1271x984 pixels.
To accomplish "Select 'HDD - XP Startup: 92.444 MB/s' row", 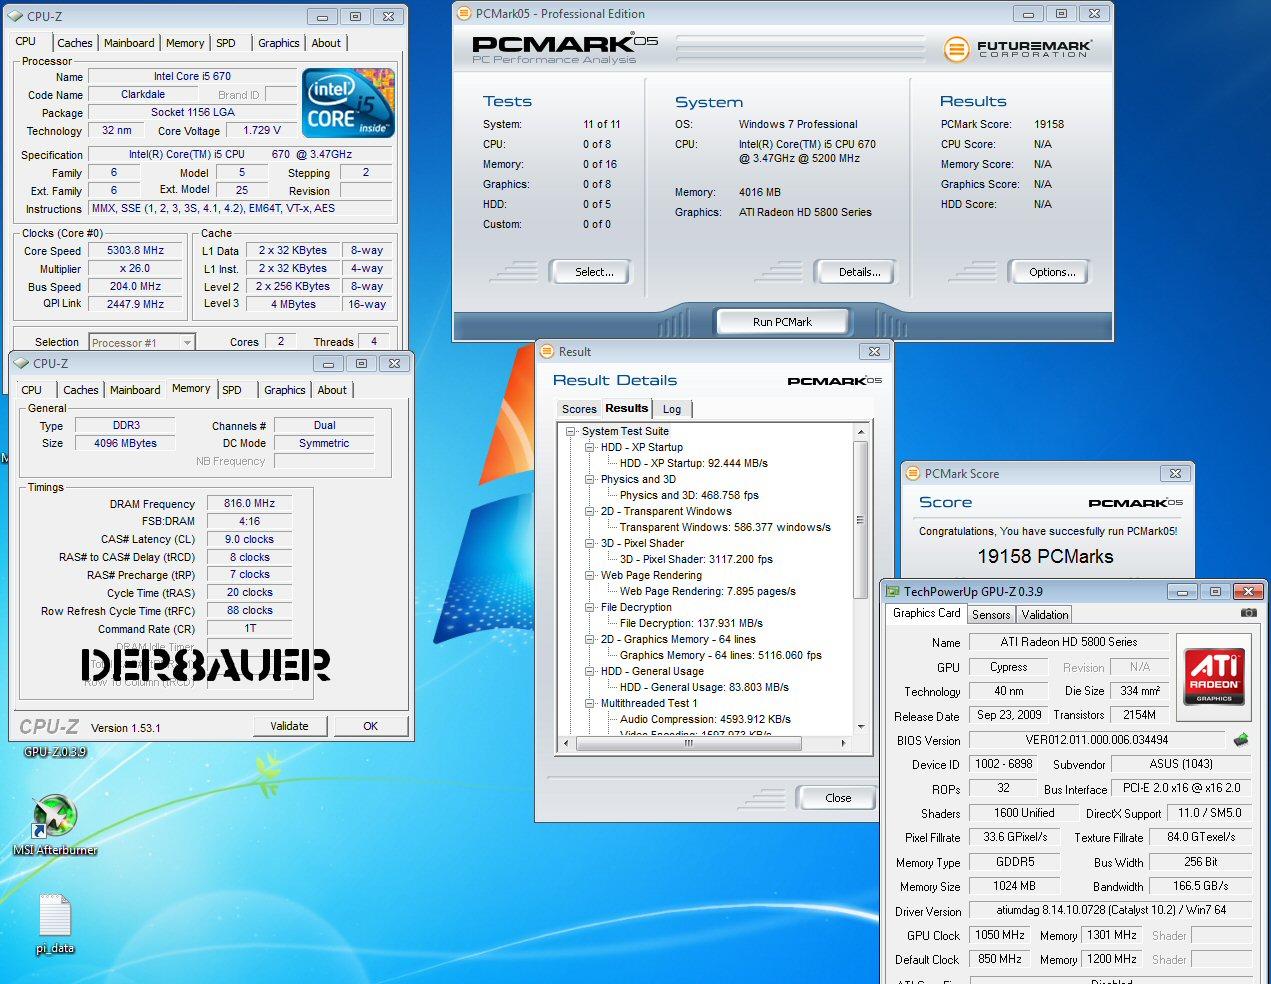I will click(x=694, y=463).
